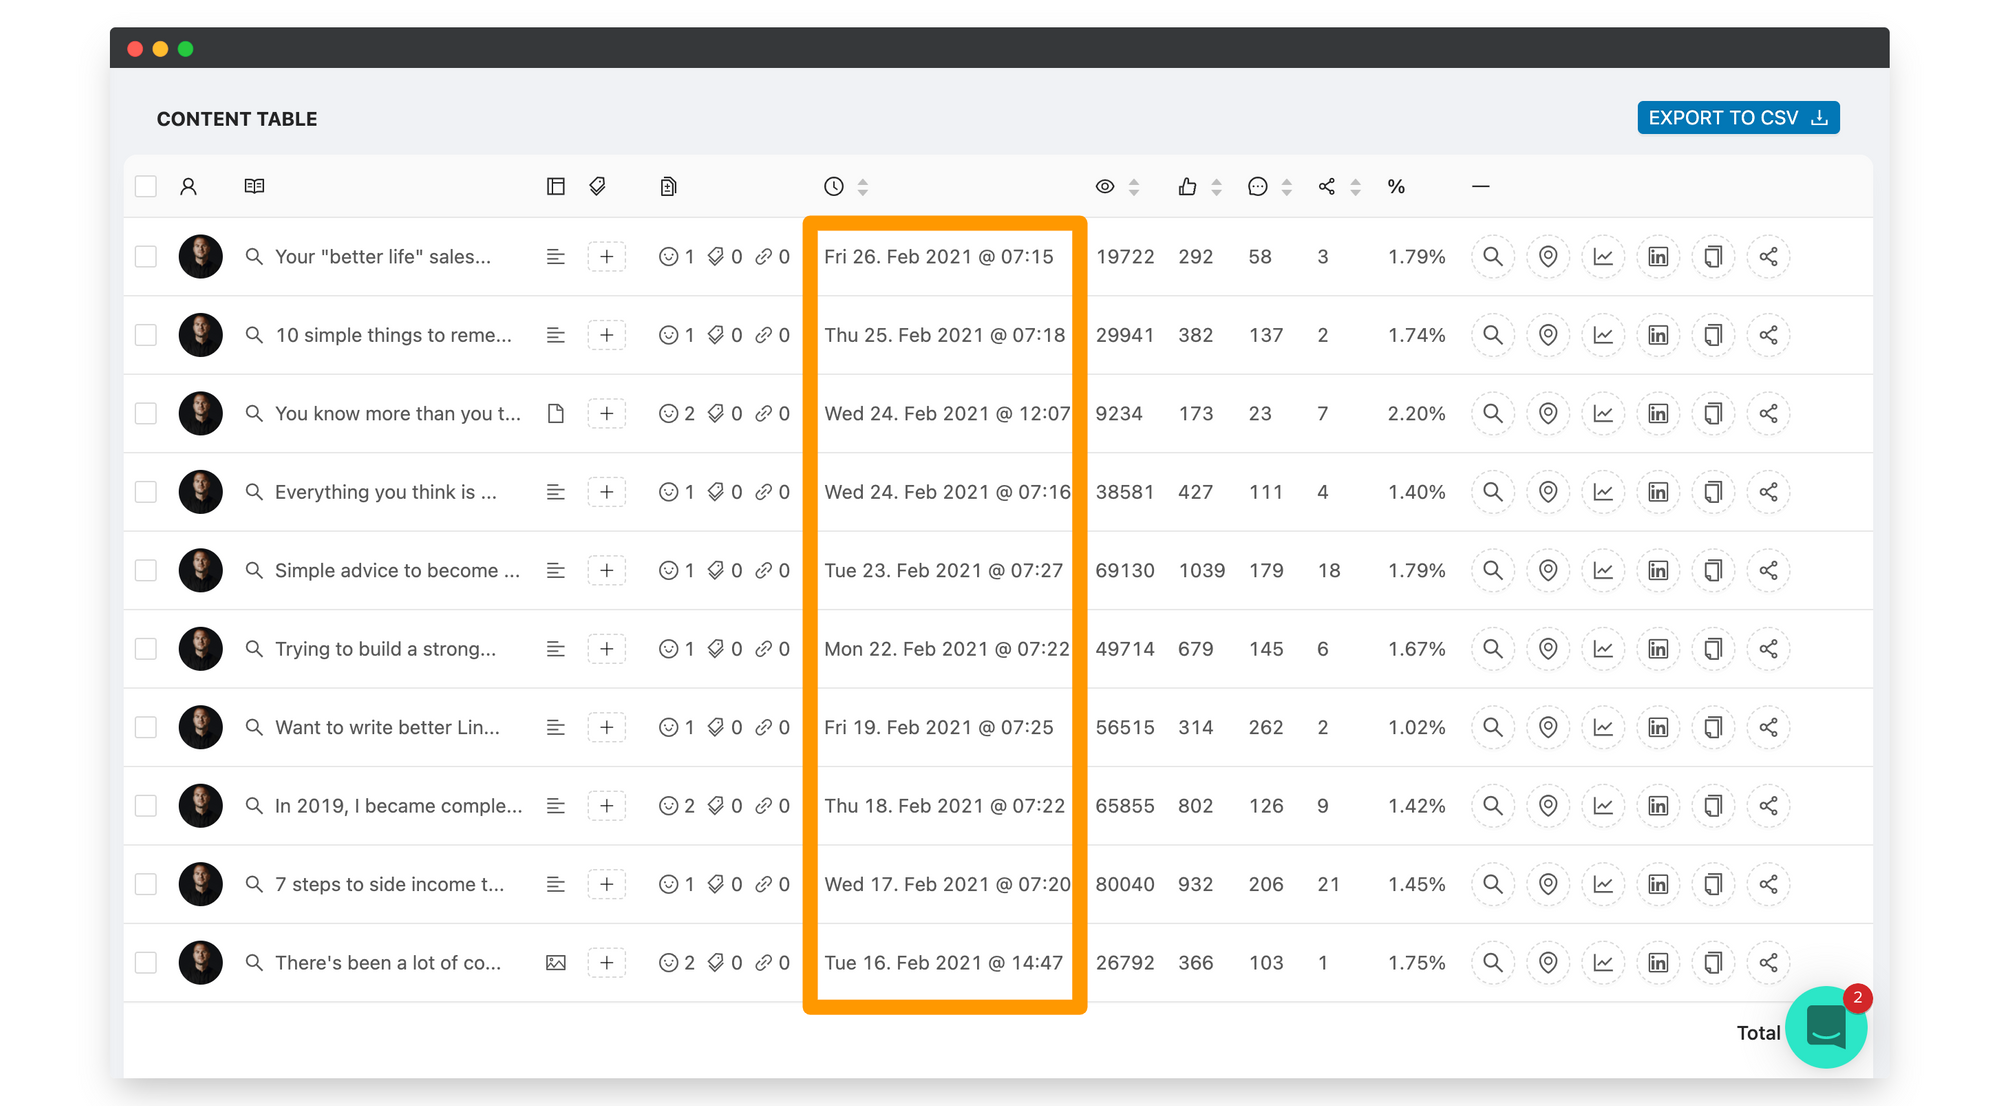Open post titled 'Everything you think is ...'

(x=385, y=492)
